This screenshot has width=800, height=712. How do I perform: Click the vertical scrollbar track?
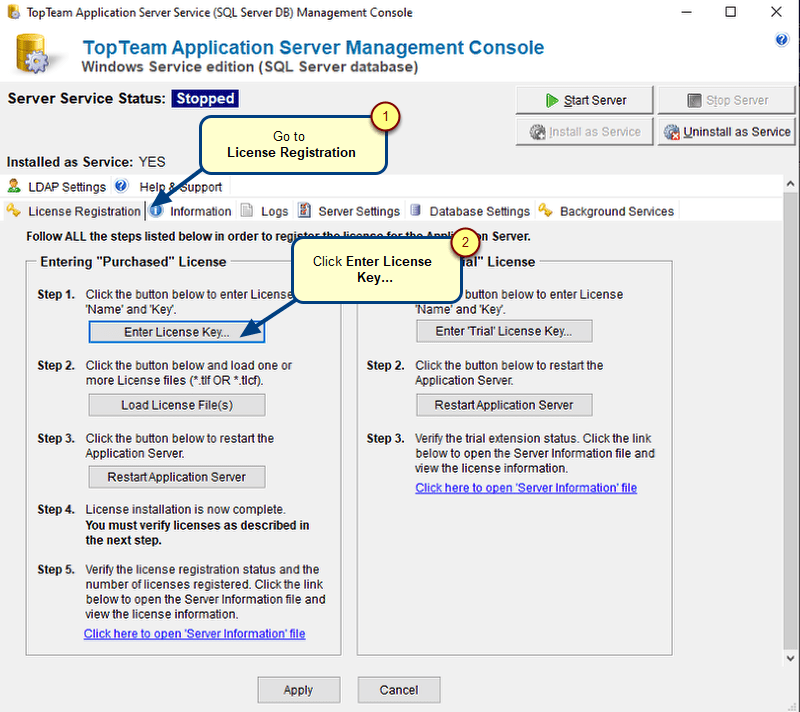coord(790,421)
